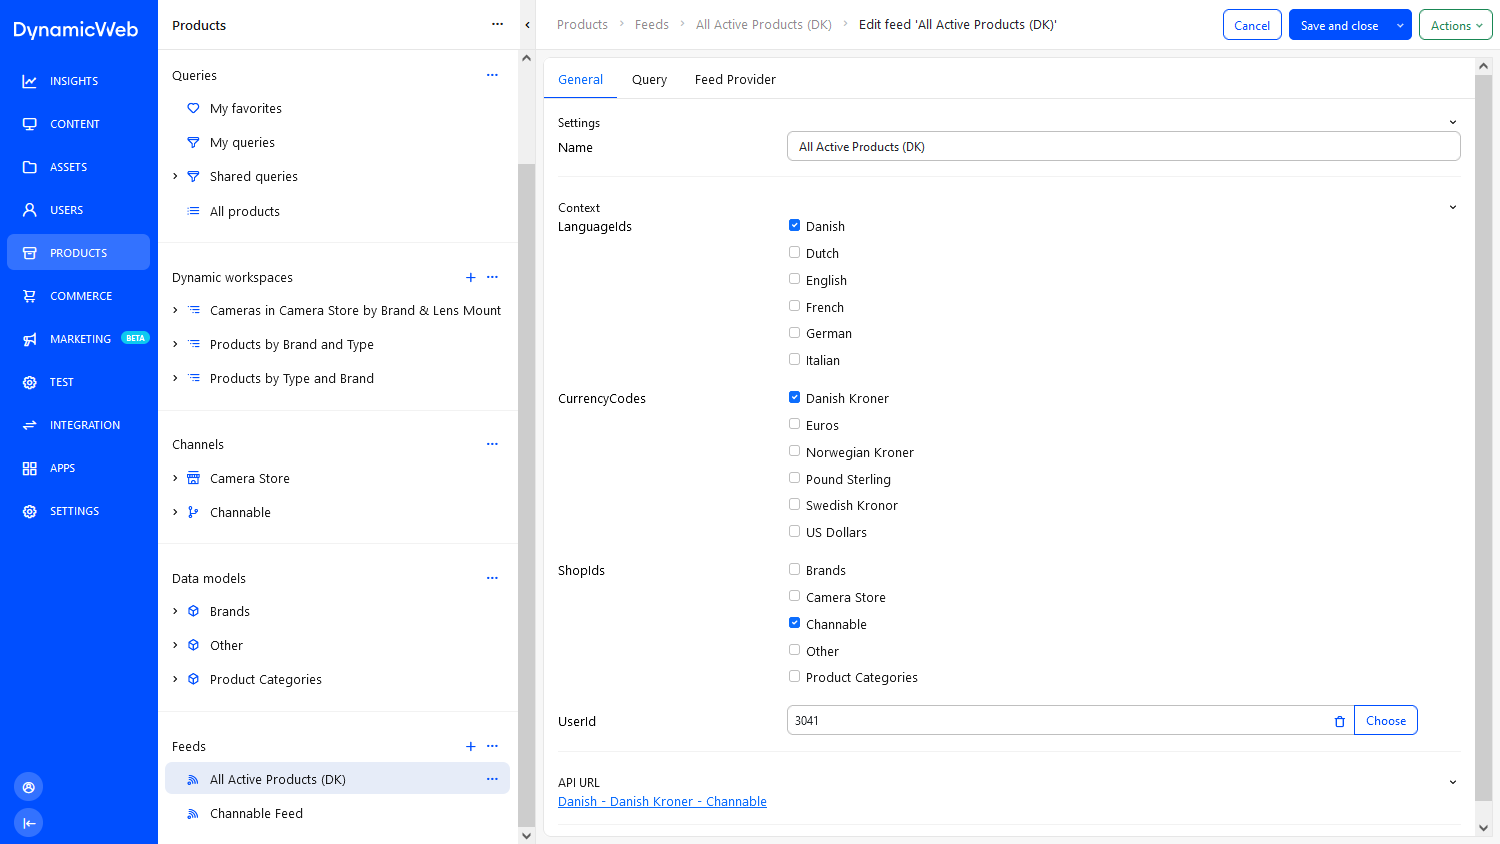
Task: Open Products panel three-dot menu
Action: pyautogui.click(x=498, y=25)
